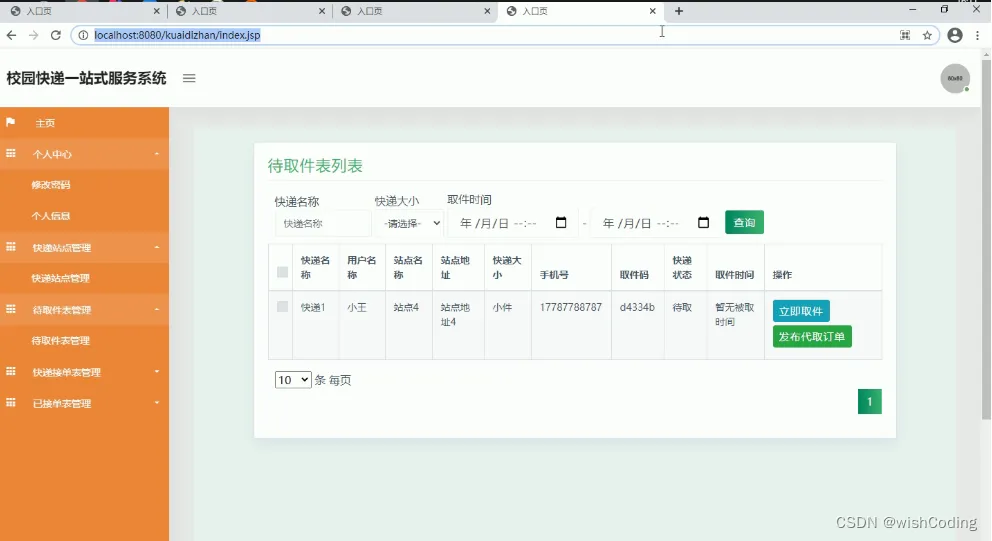Expand the 快递接单表管理 group arrow
The width and height of the screenshot is (992, 541).
[157, 372]
